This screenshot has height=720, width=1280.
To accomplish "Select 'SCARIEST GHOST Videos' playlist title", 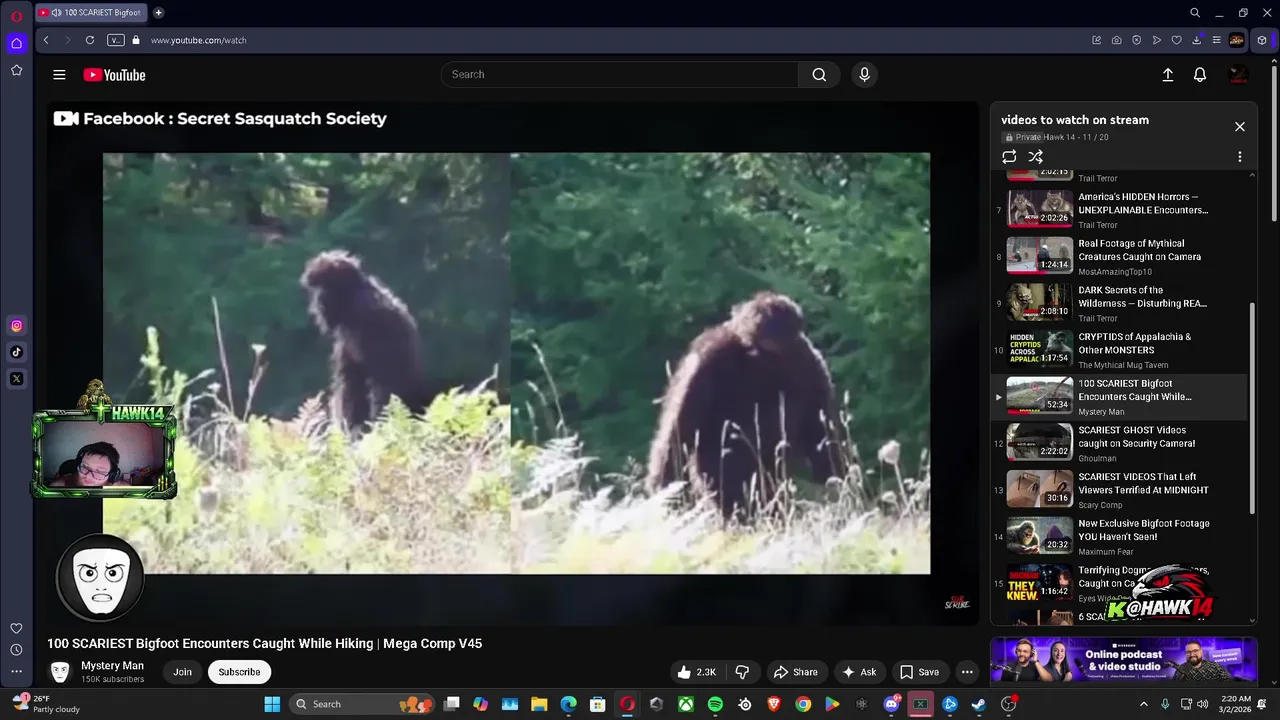I will click(1136, 437).
